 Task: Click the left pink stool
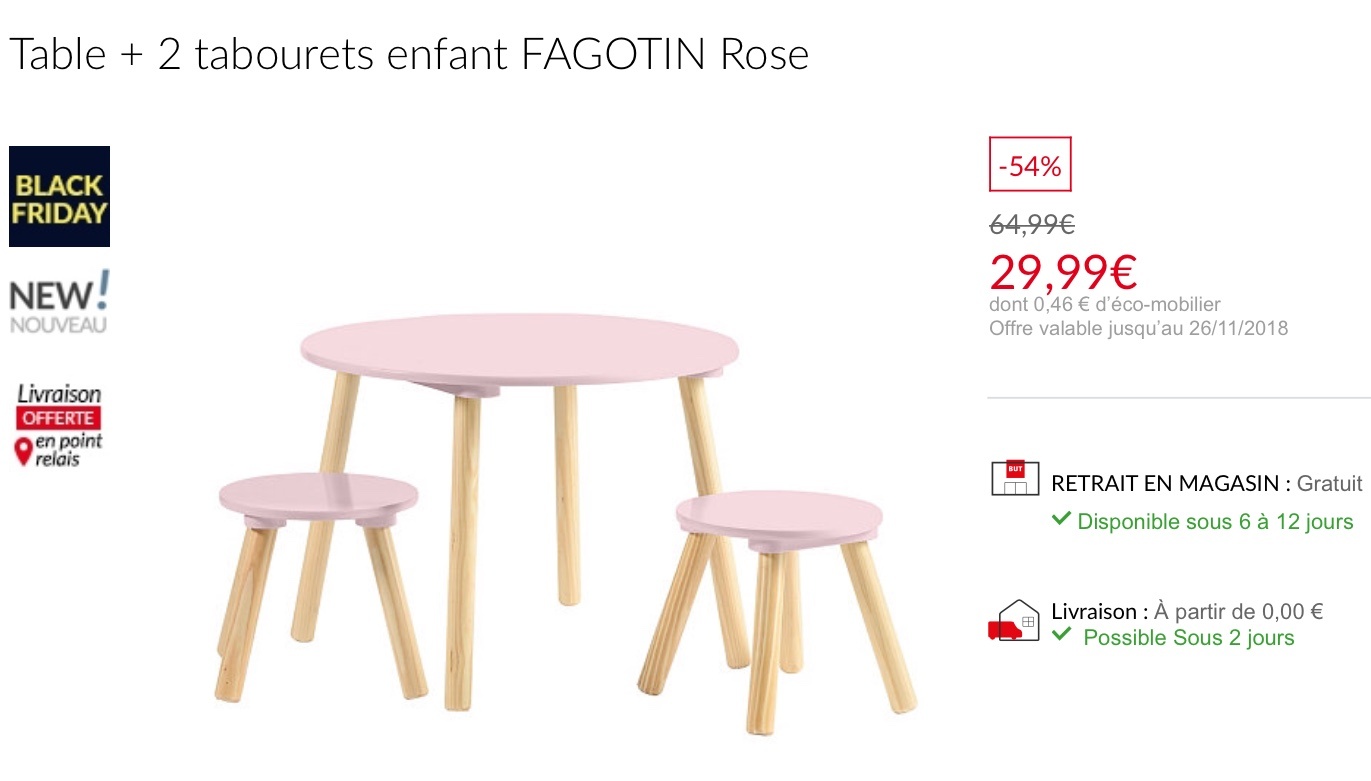coord(318,499)
